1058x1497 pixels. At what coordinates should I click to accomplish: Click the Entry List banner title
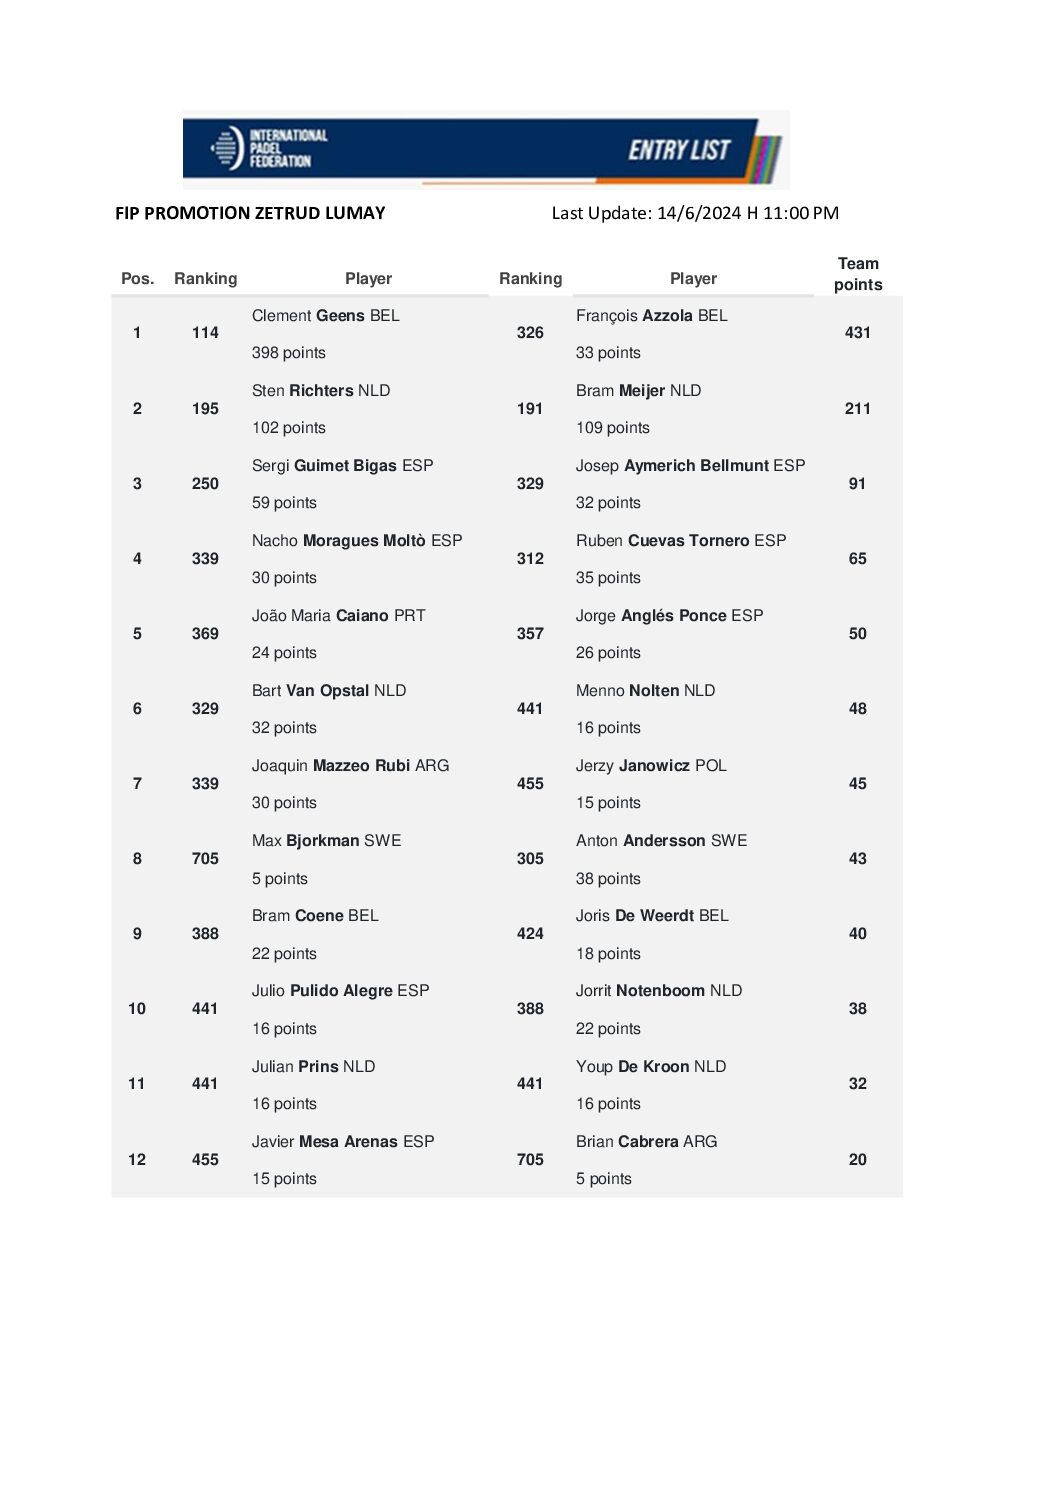click(x=679, y=150)
